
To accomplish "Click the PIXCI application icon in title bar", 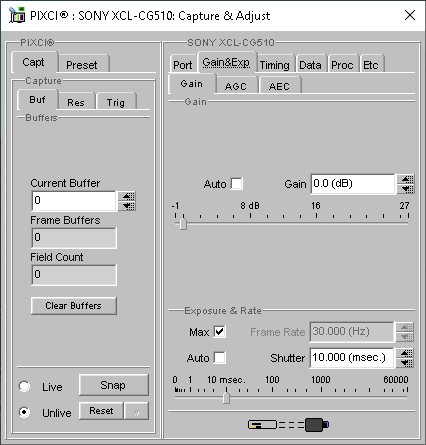I will coord(17,15).
